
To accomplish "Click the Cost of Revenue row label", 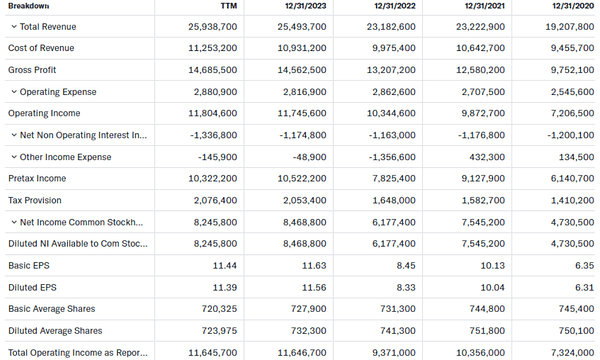I will pyautogui.click(x=41, y=48).
